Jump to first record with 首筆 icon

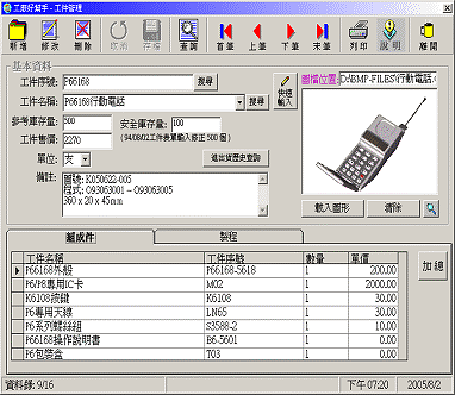(225, 35)
